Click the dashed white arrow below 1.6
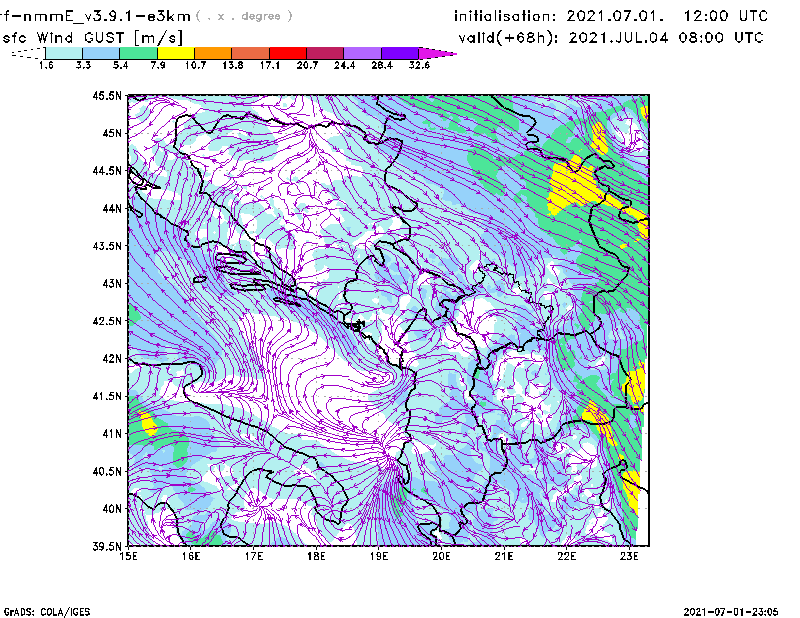Screen dimensions: 800x618 pyautogui.click(x=28, y=53)
